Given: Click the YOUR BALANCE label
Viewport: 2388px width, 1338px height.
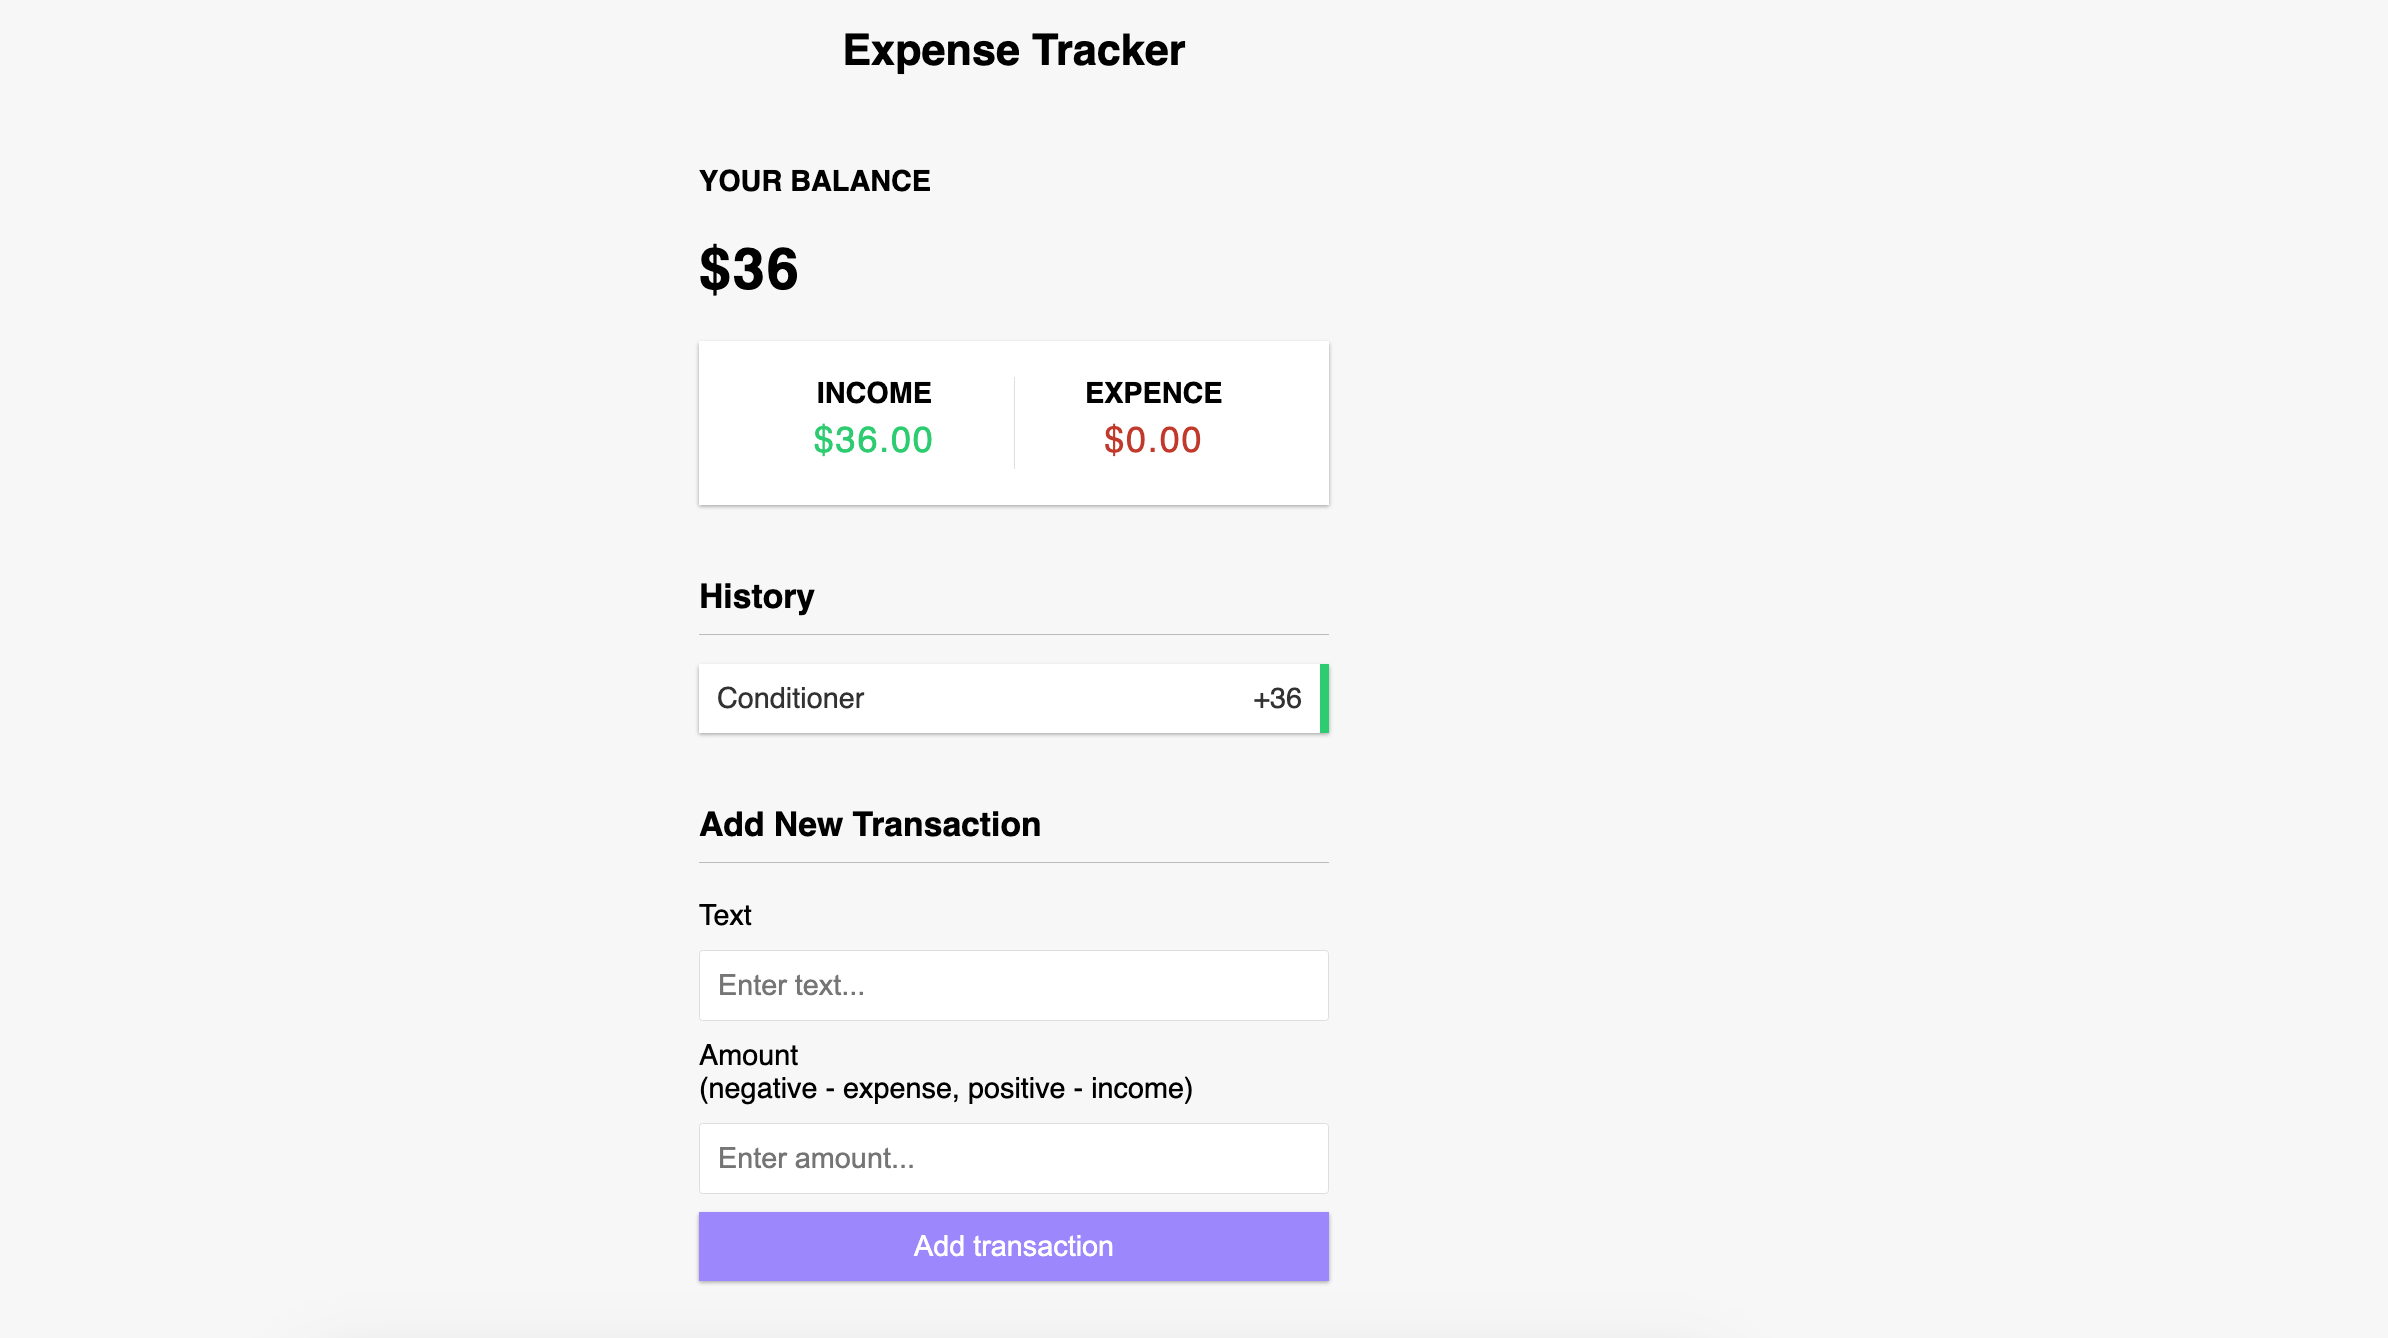Looking at the screenshot, I should [x=814, y=181].
